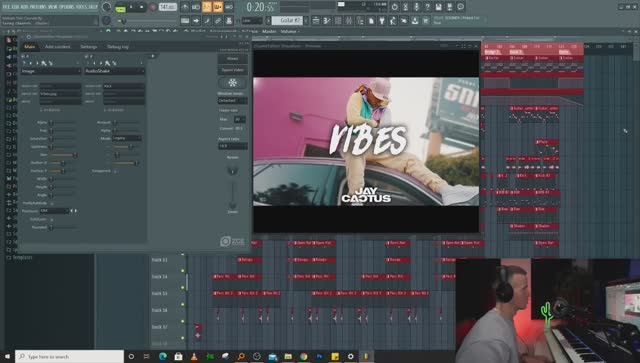Switch to the Settings tab in visualizer
Image resolution: width=640 pixels, height=363 pixels.
[x=89, y=47]
